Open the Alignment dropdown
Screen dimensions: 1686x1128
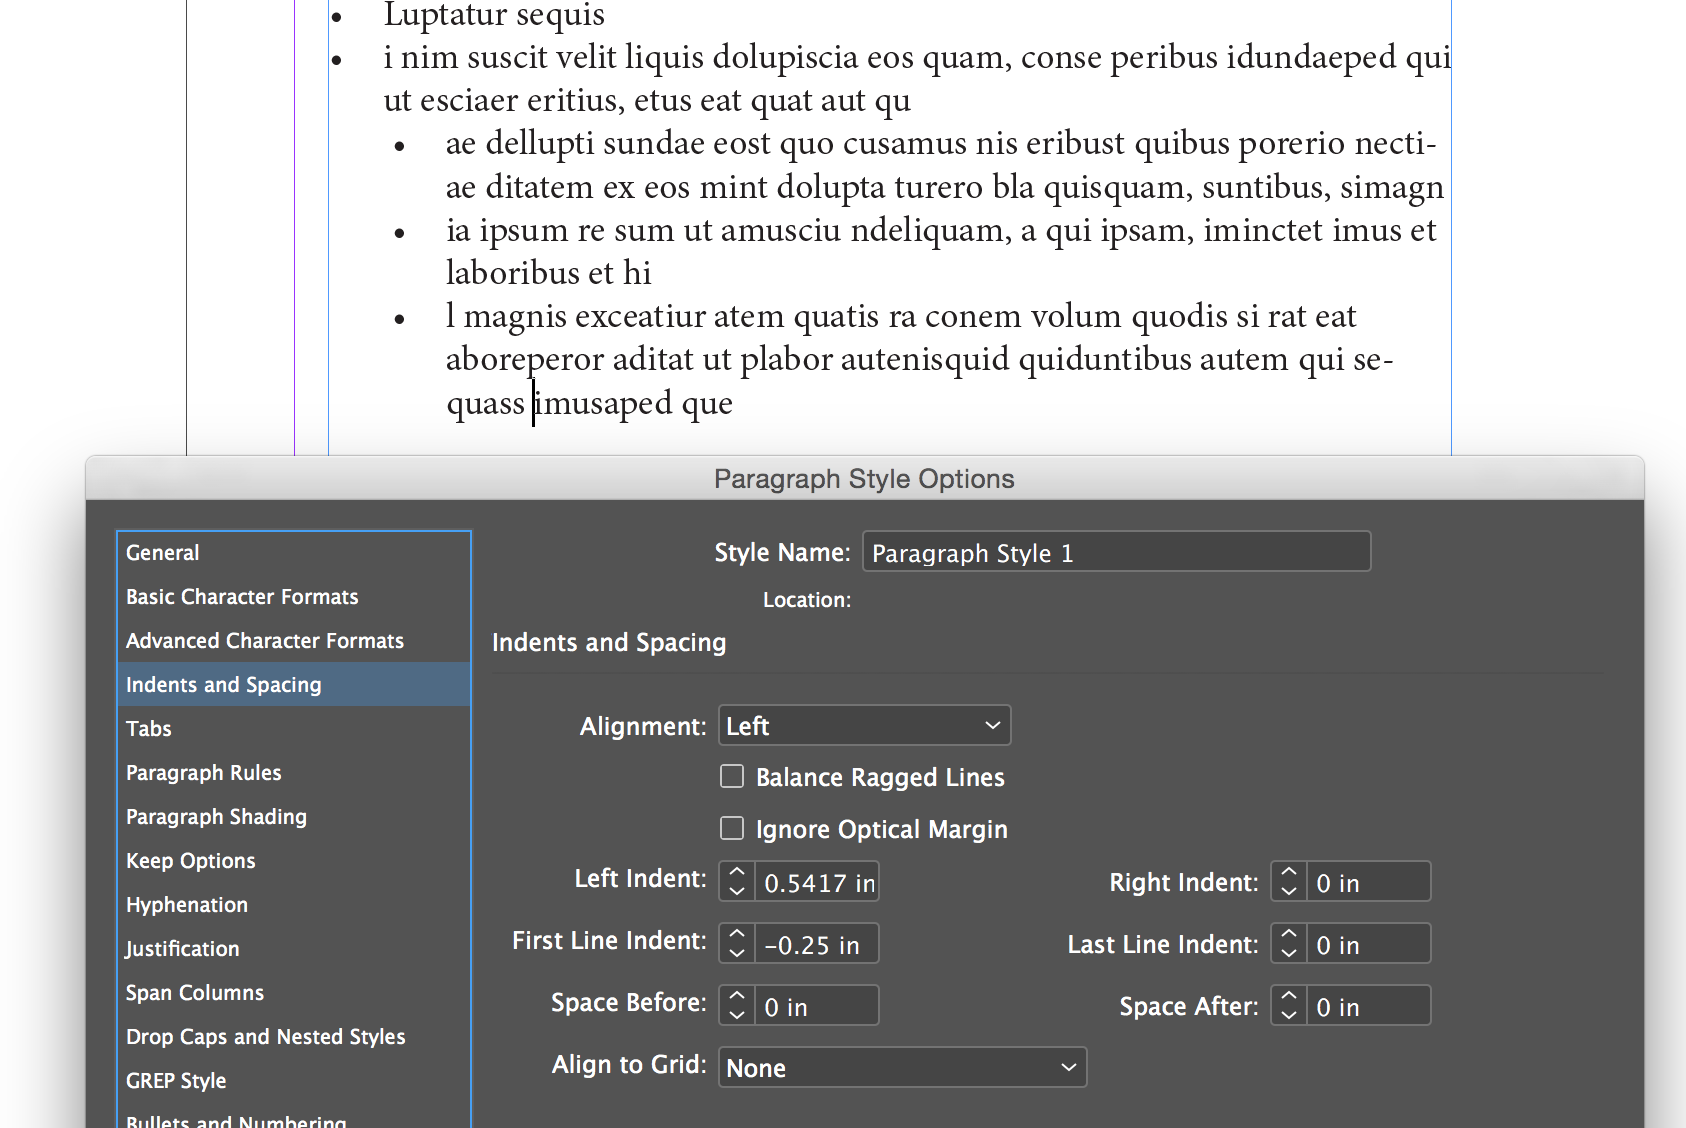coord(864,725)
